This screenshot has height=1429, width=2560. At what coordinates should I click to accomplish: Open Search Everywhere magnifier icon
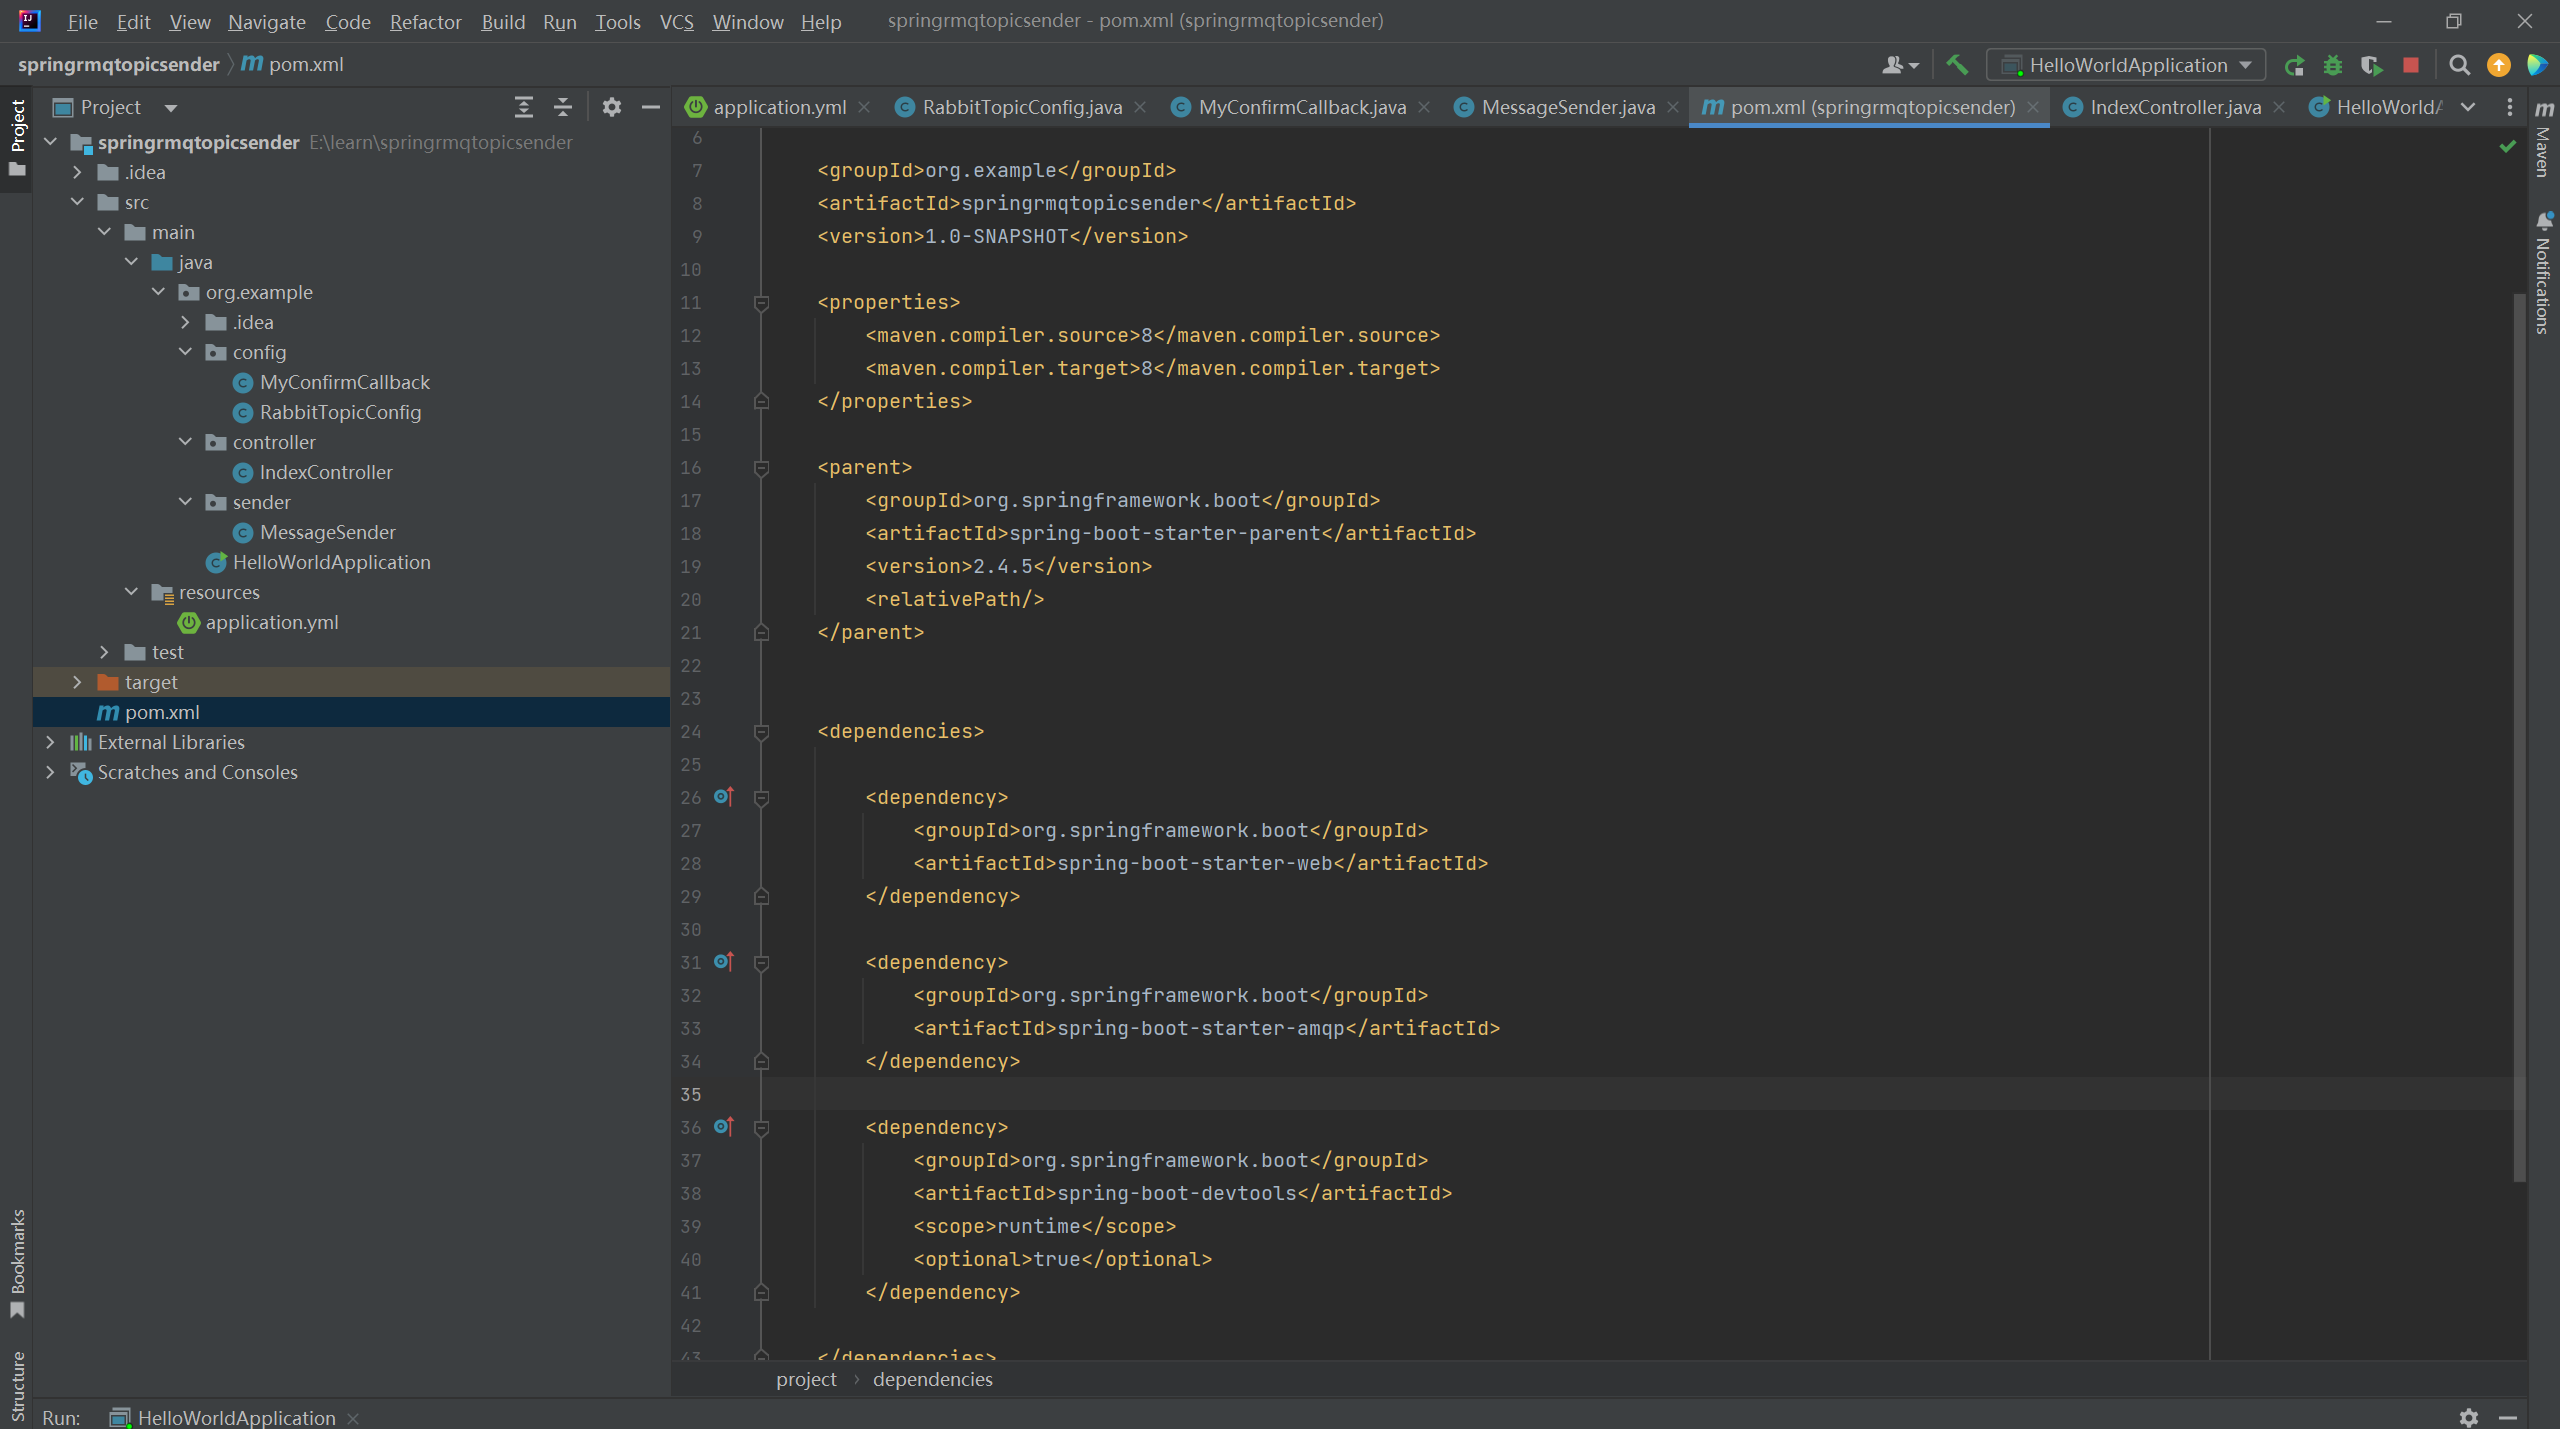pyautogui.click(x=2459, y=66)
